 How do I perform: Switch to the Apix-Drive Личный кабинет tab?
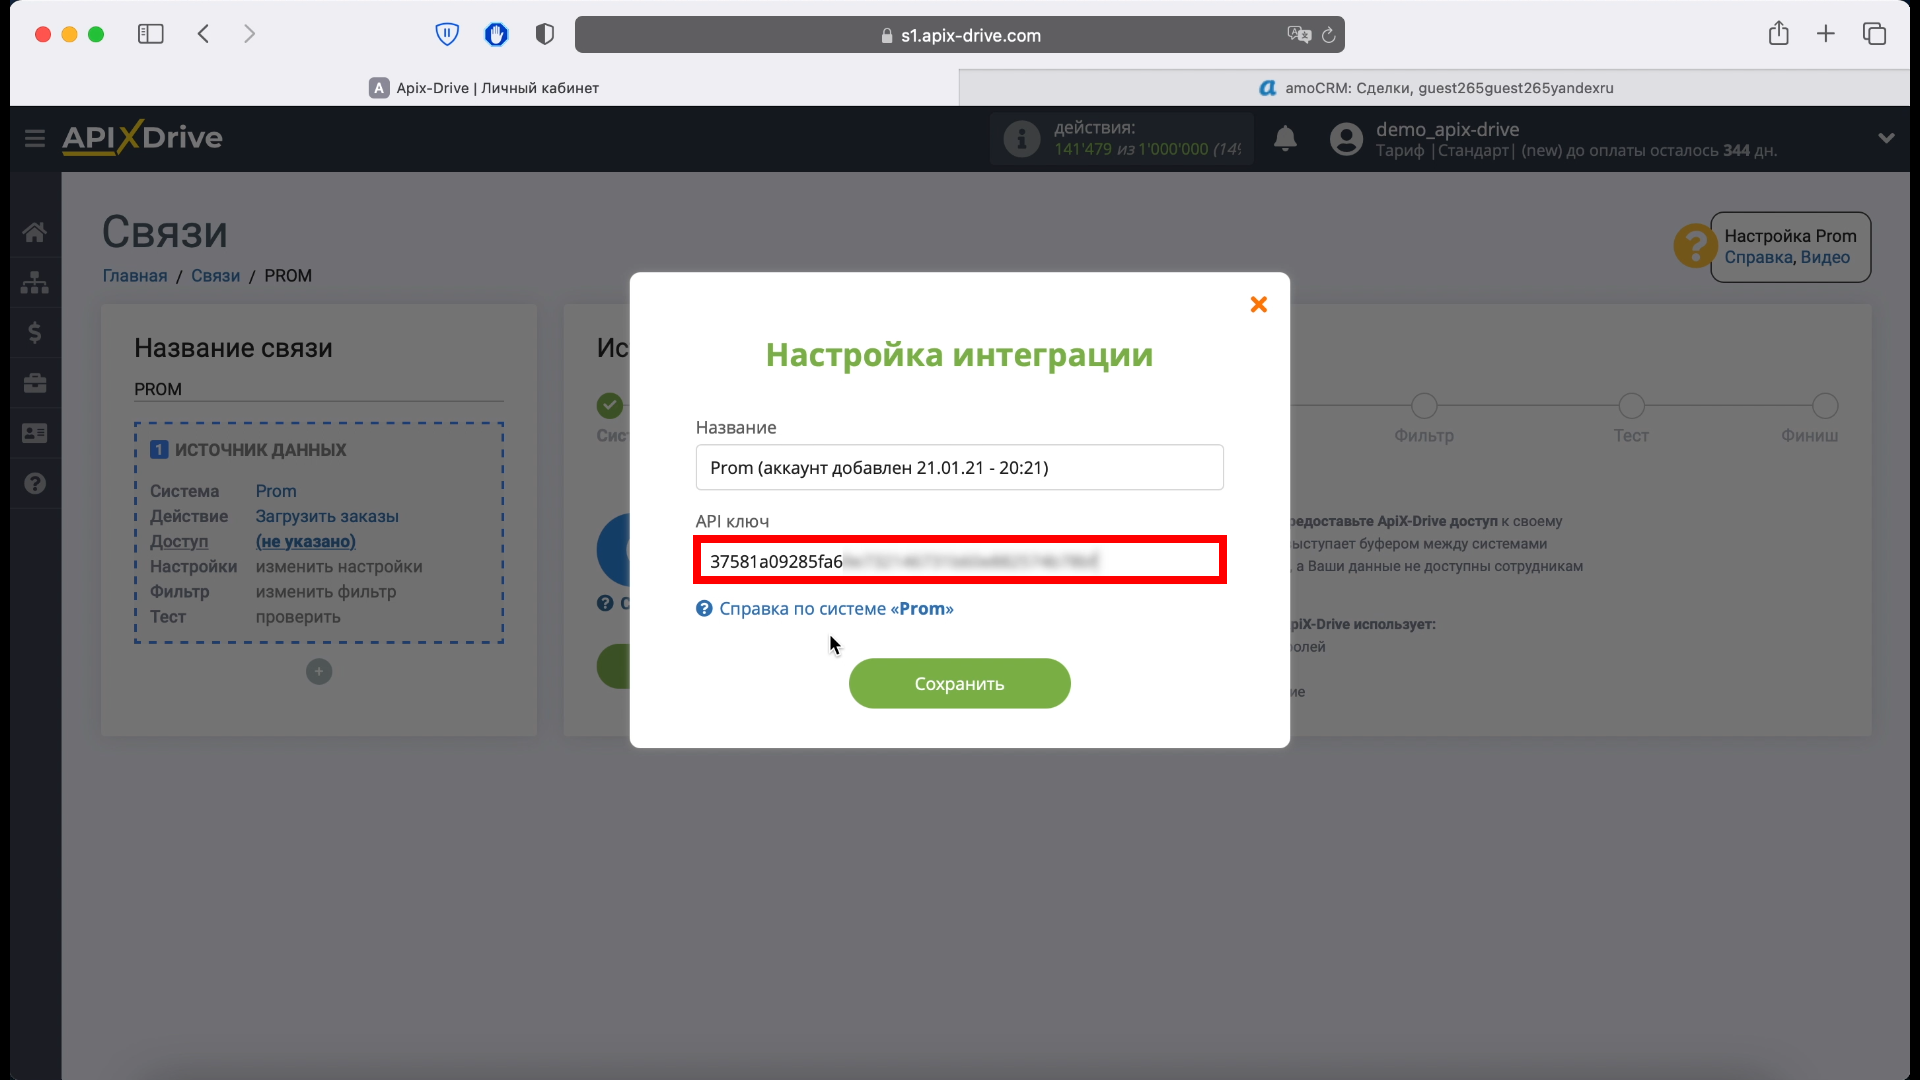point(484,88)
